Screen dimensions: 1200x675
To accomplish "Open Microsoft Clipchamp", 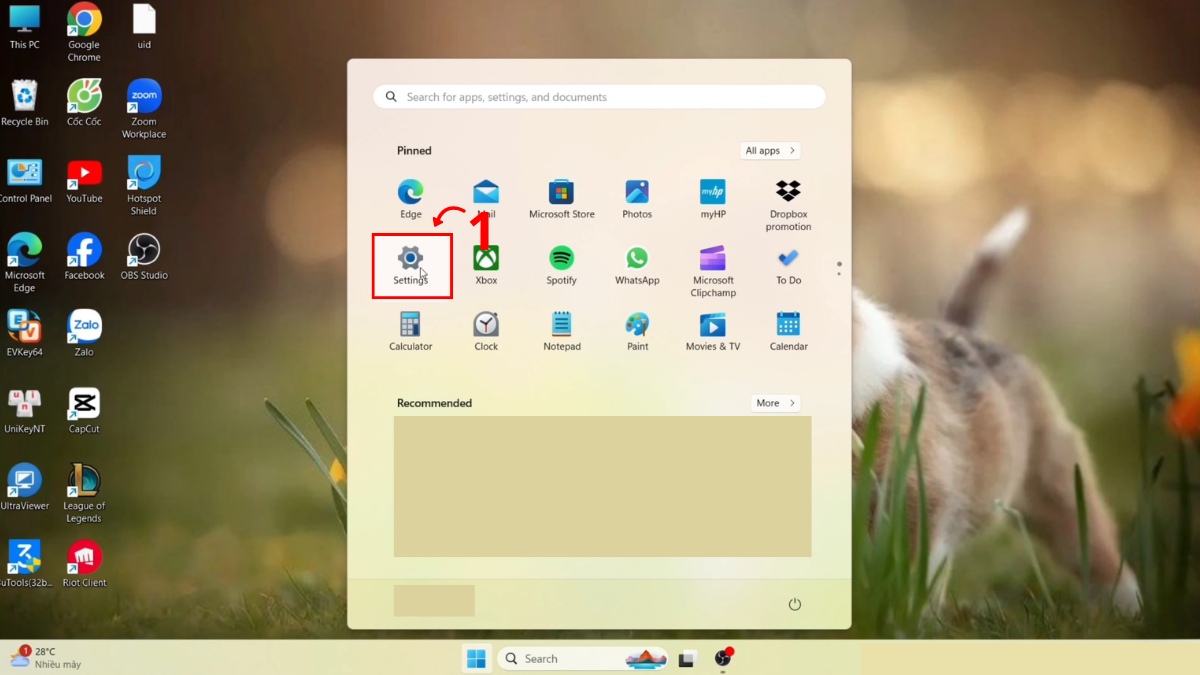I will click(x=713, y=271).
